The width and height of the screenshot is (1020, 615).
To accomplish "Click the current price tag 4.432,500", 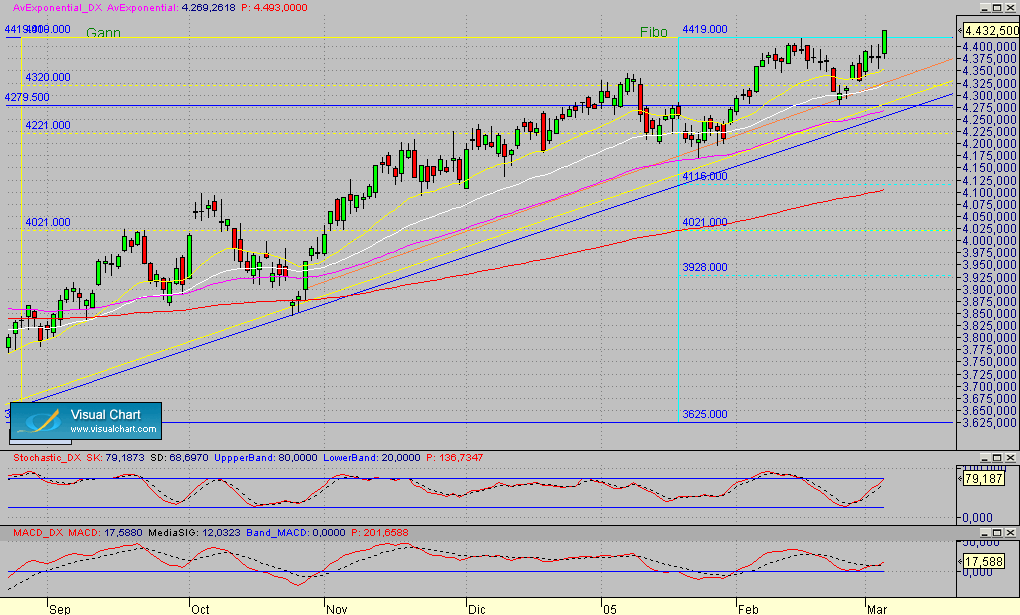I will pos(991,31).
